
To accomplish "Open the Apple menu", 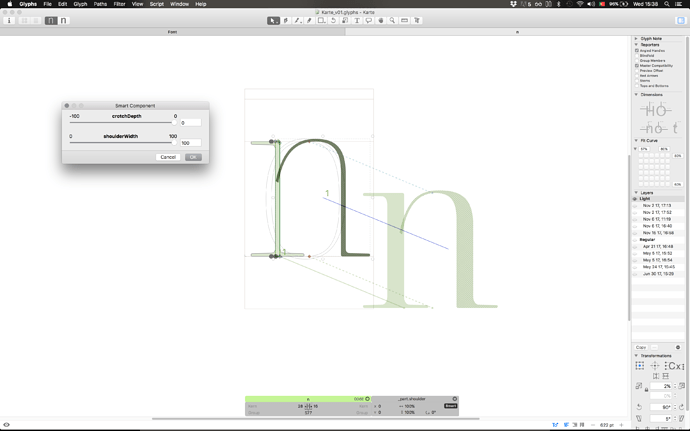I will click(x=9, y=4).
